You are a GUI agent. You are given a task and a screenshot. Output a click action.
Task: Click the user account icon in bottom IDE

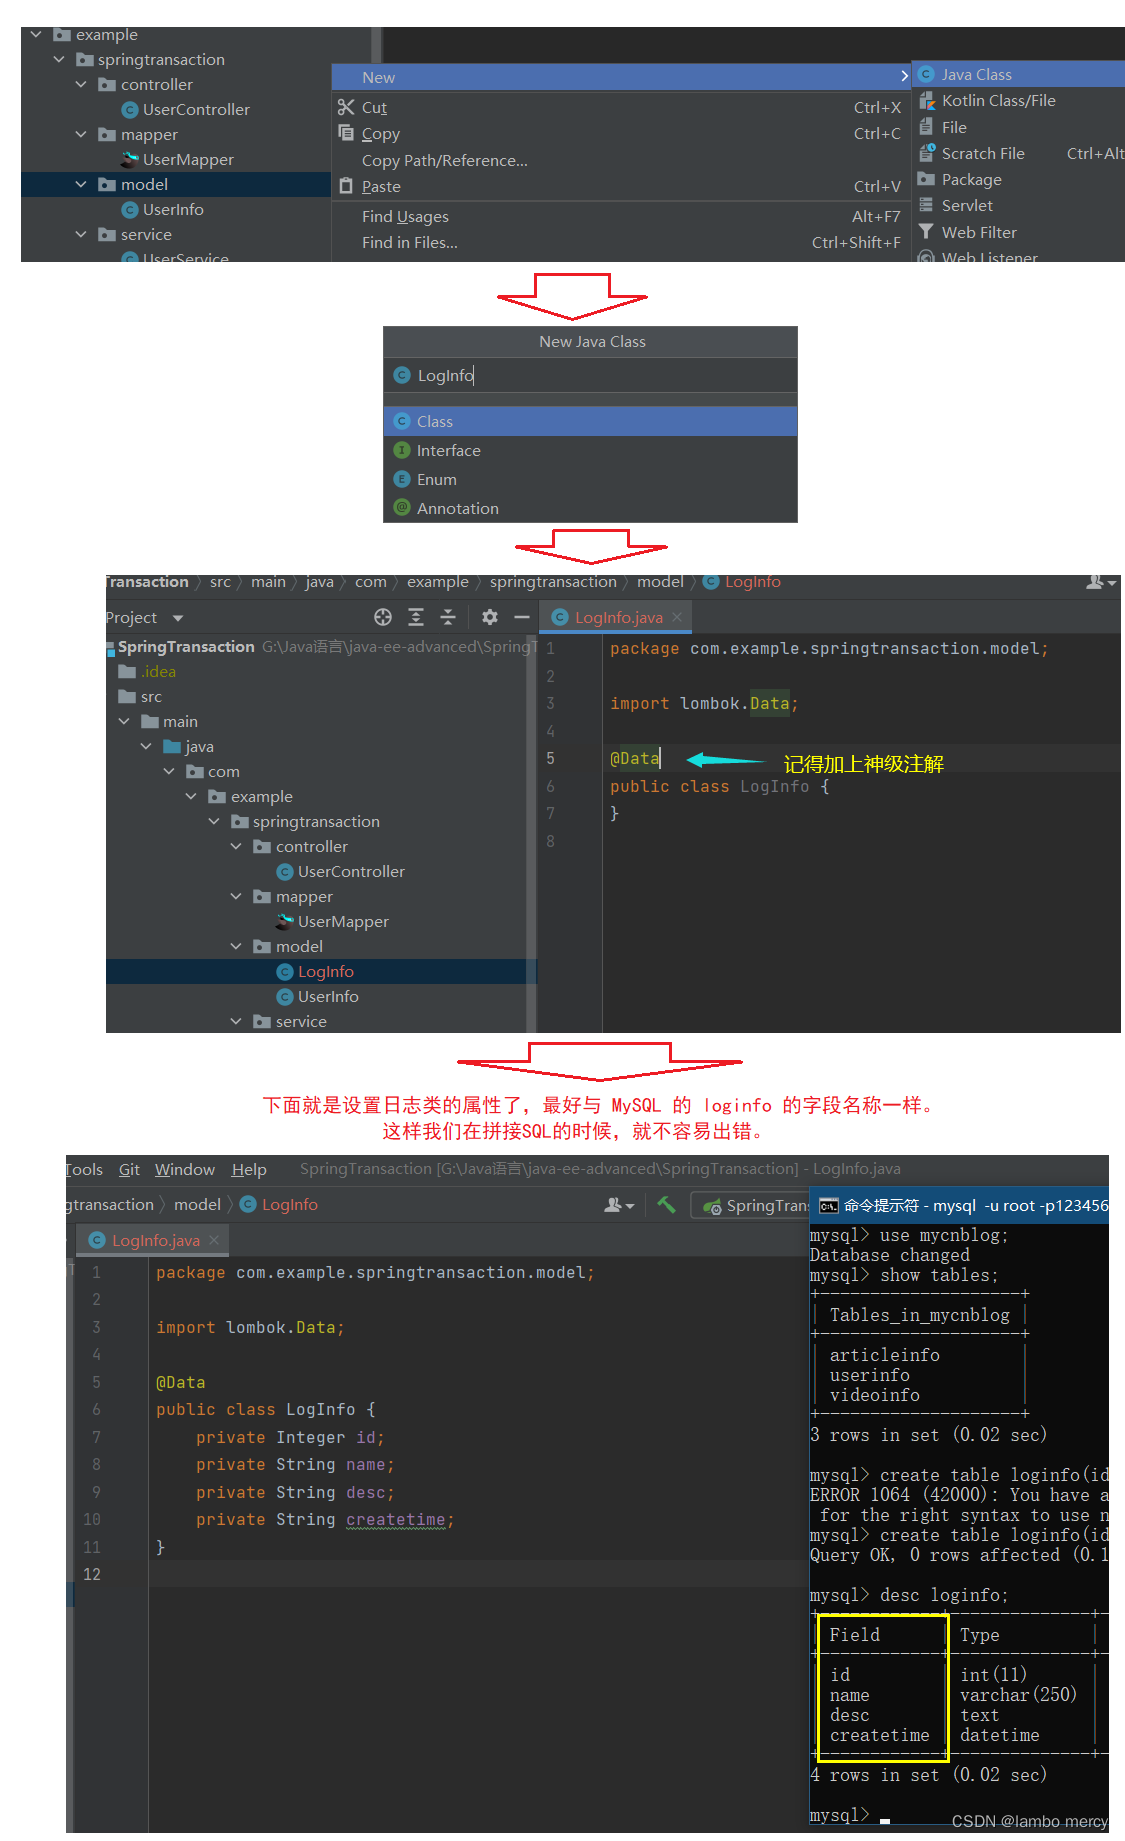click(x=619, y=1205)
